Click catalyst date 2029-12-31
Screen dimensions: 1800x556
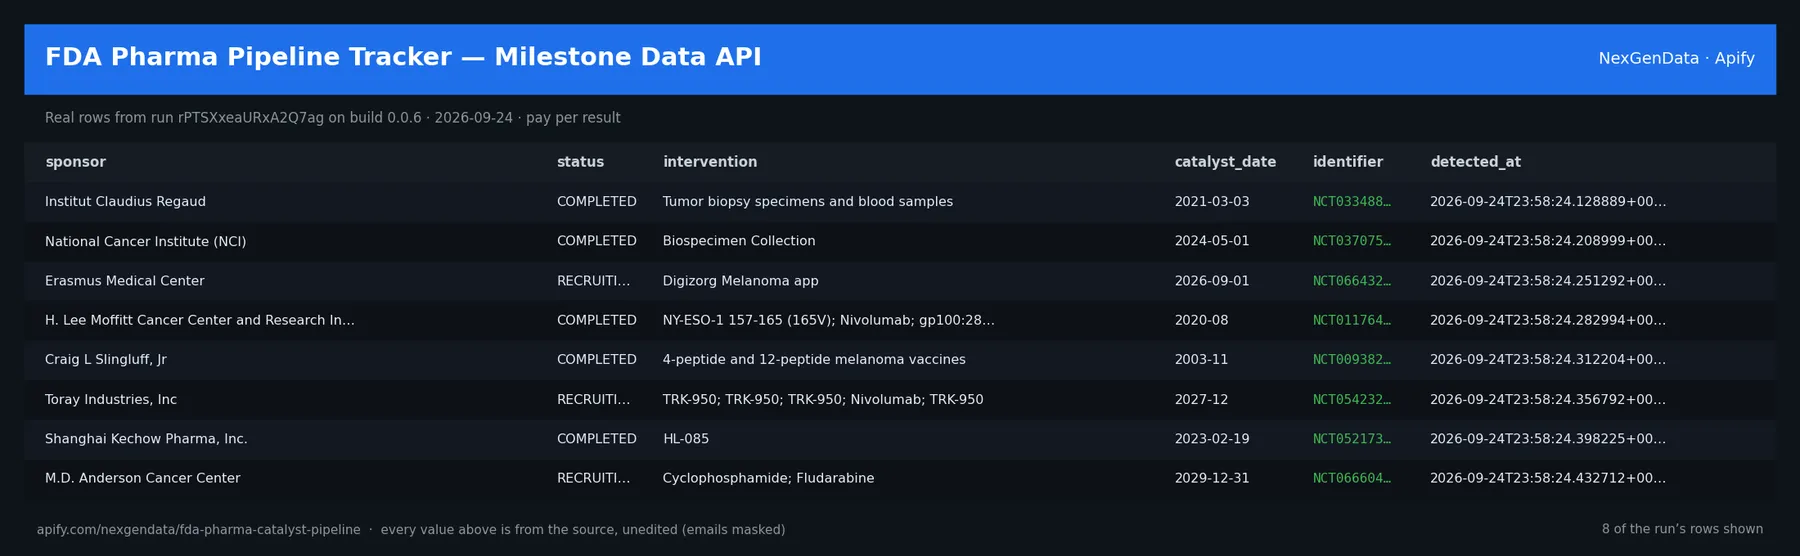1212,478
